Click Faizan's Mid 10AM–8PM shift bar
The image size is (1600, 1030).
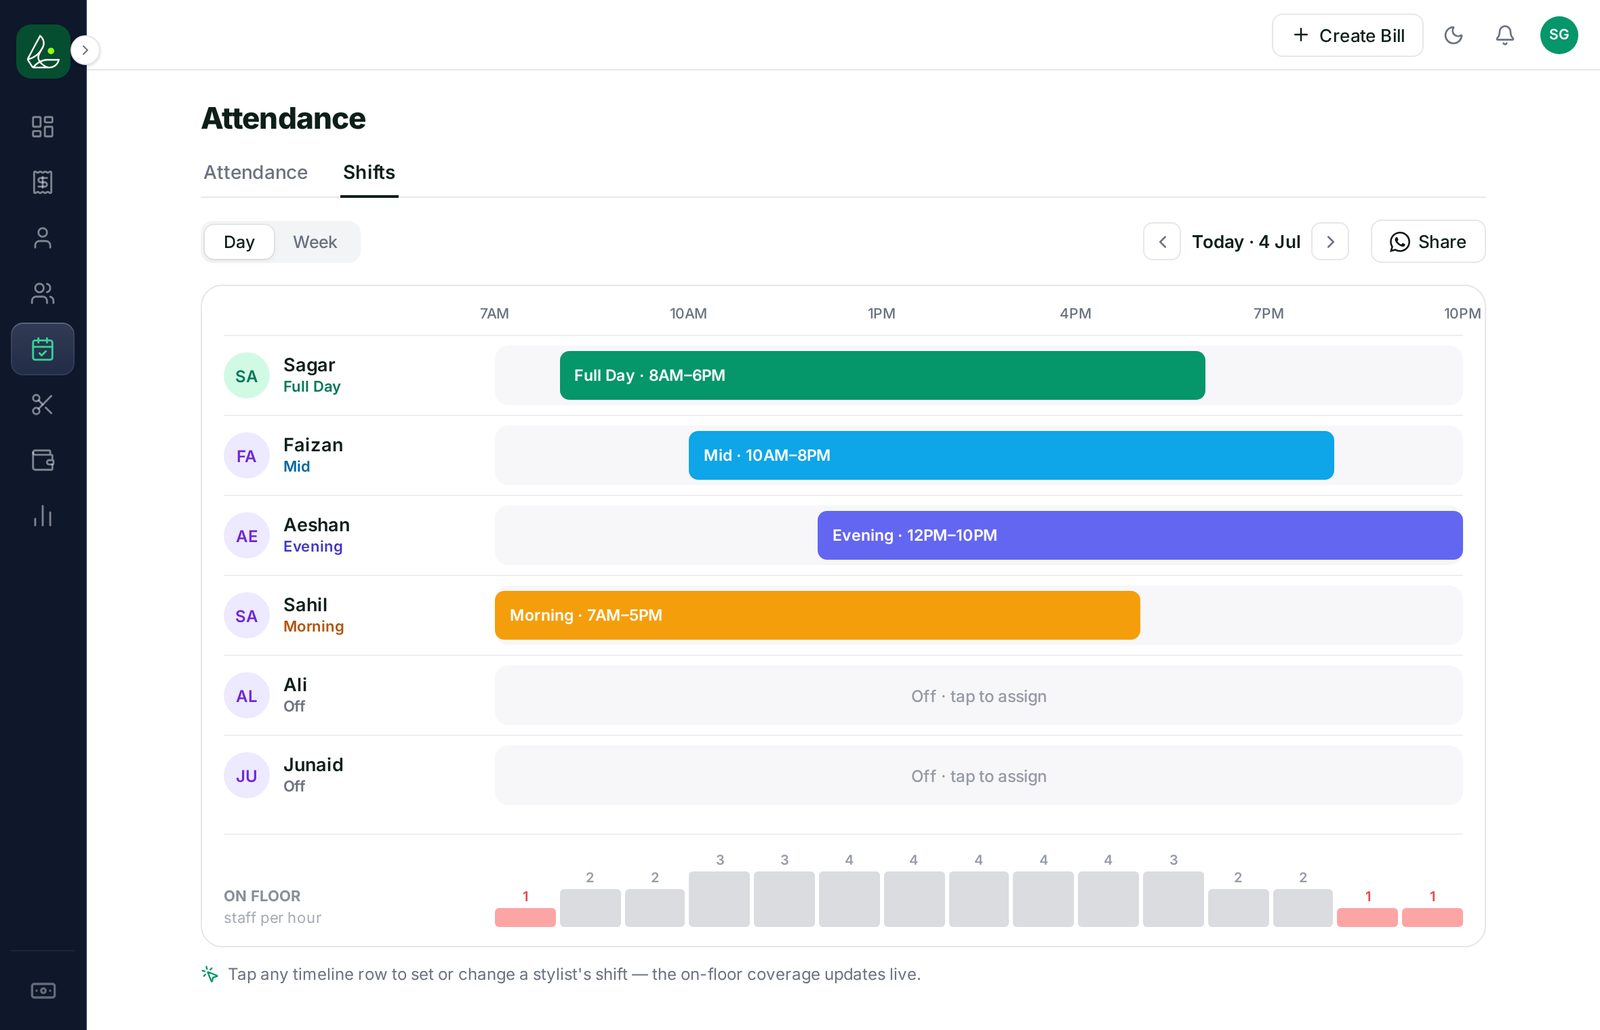tap(1011, 455)
